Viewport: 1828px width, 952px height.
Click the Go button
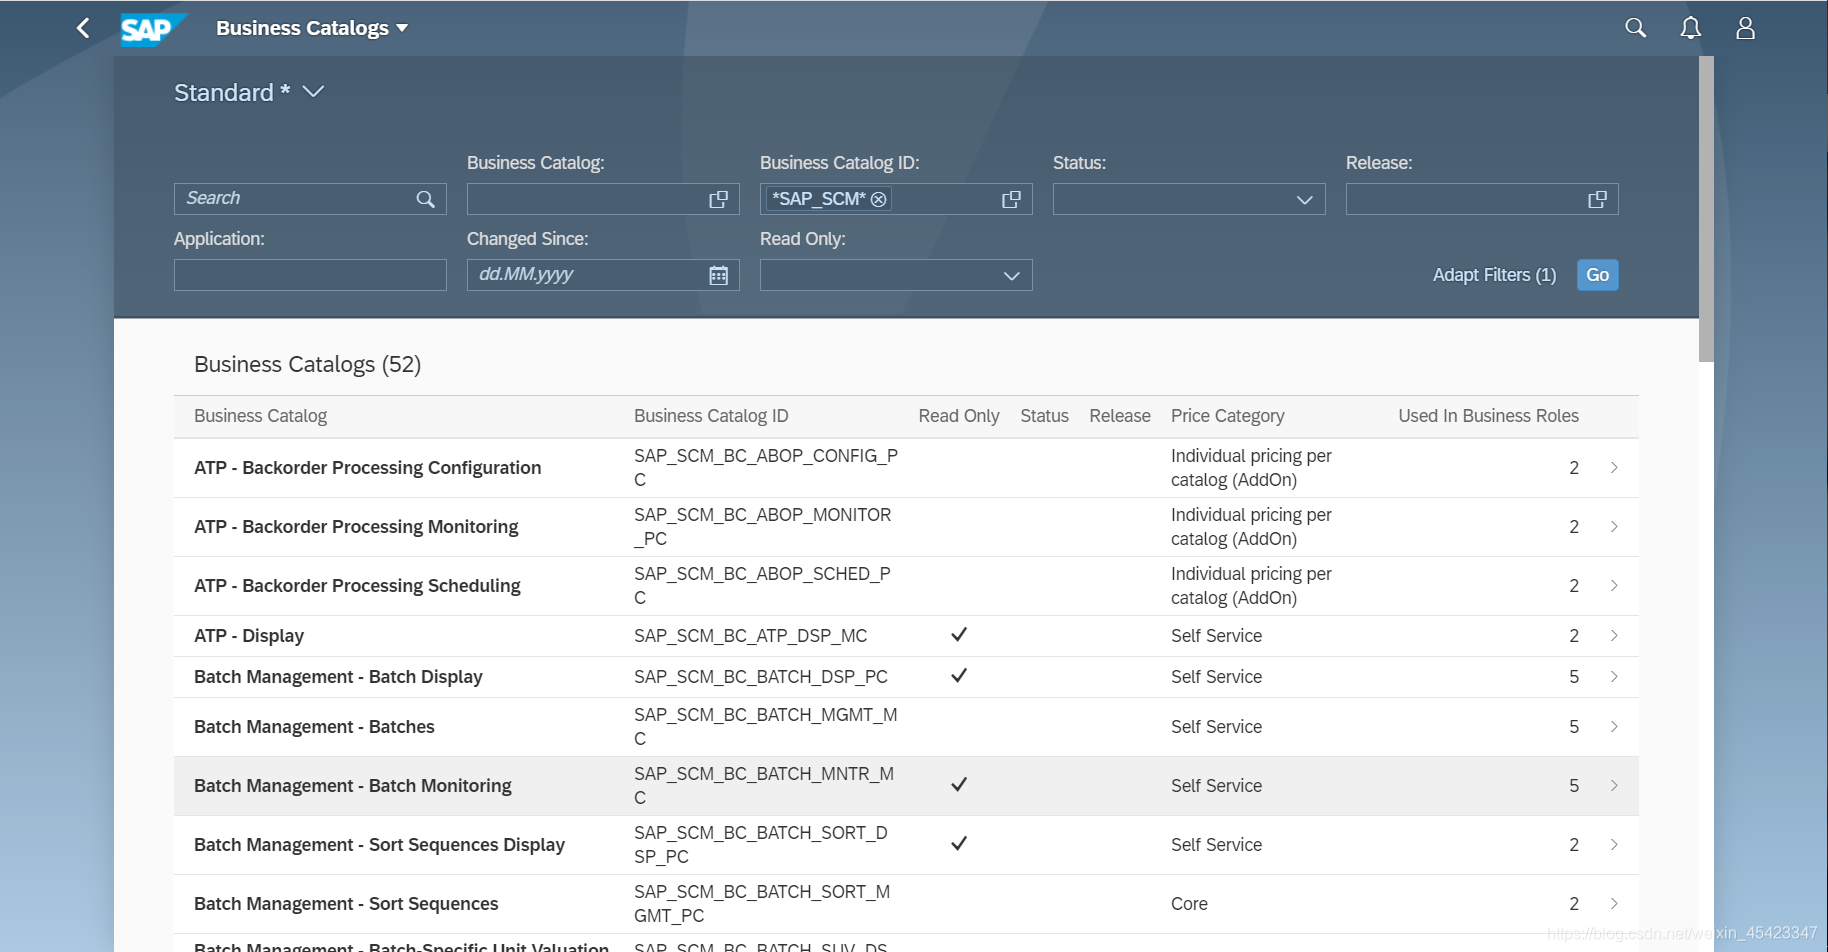pos(1597,275)
